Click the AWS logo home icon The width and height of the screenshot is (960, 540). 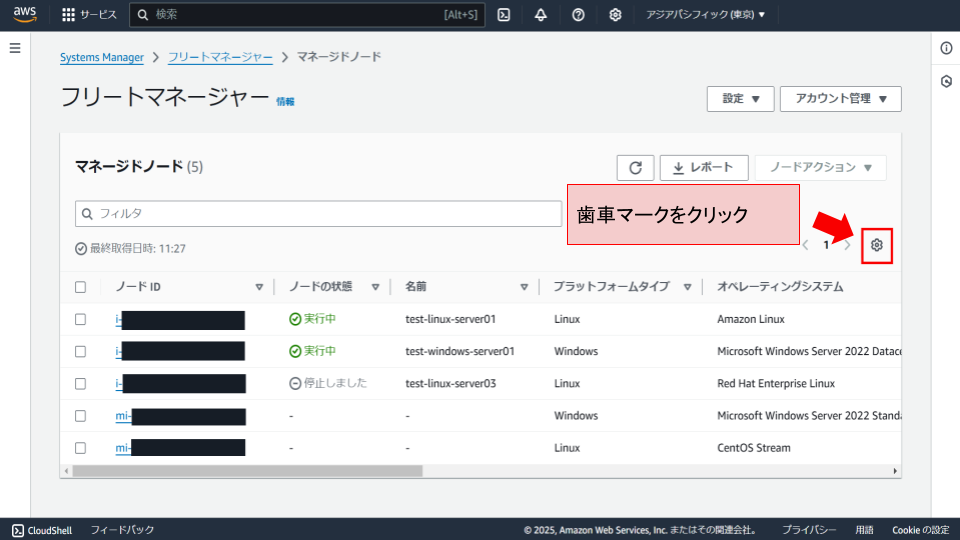click(25, 14)
